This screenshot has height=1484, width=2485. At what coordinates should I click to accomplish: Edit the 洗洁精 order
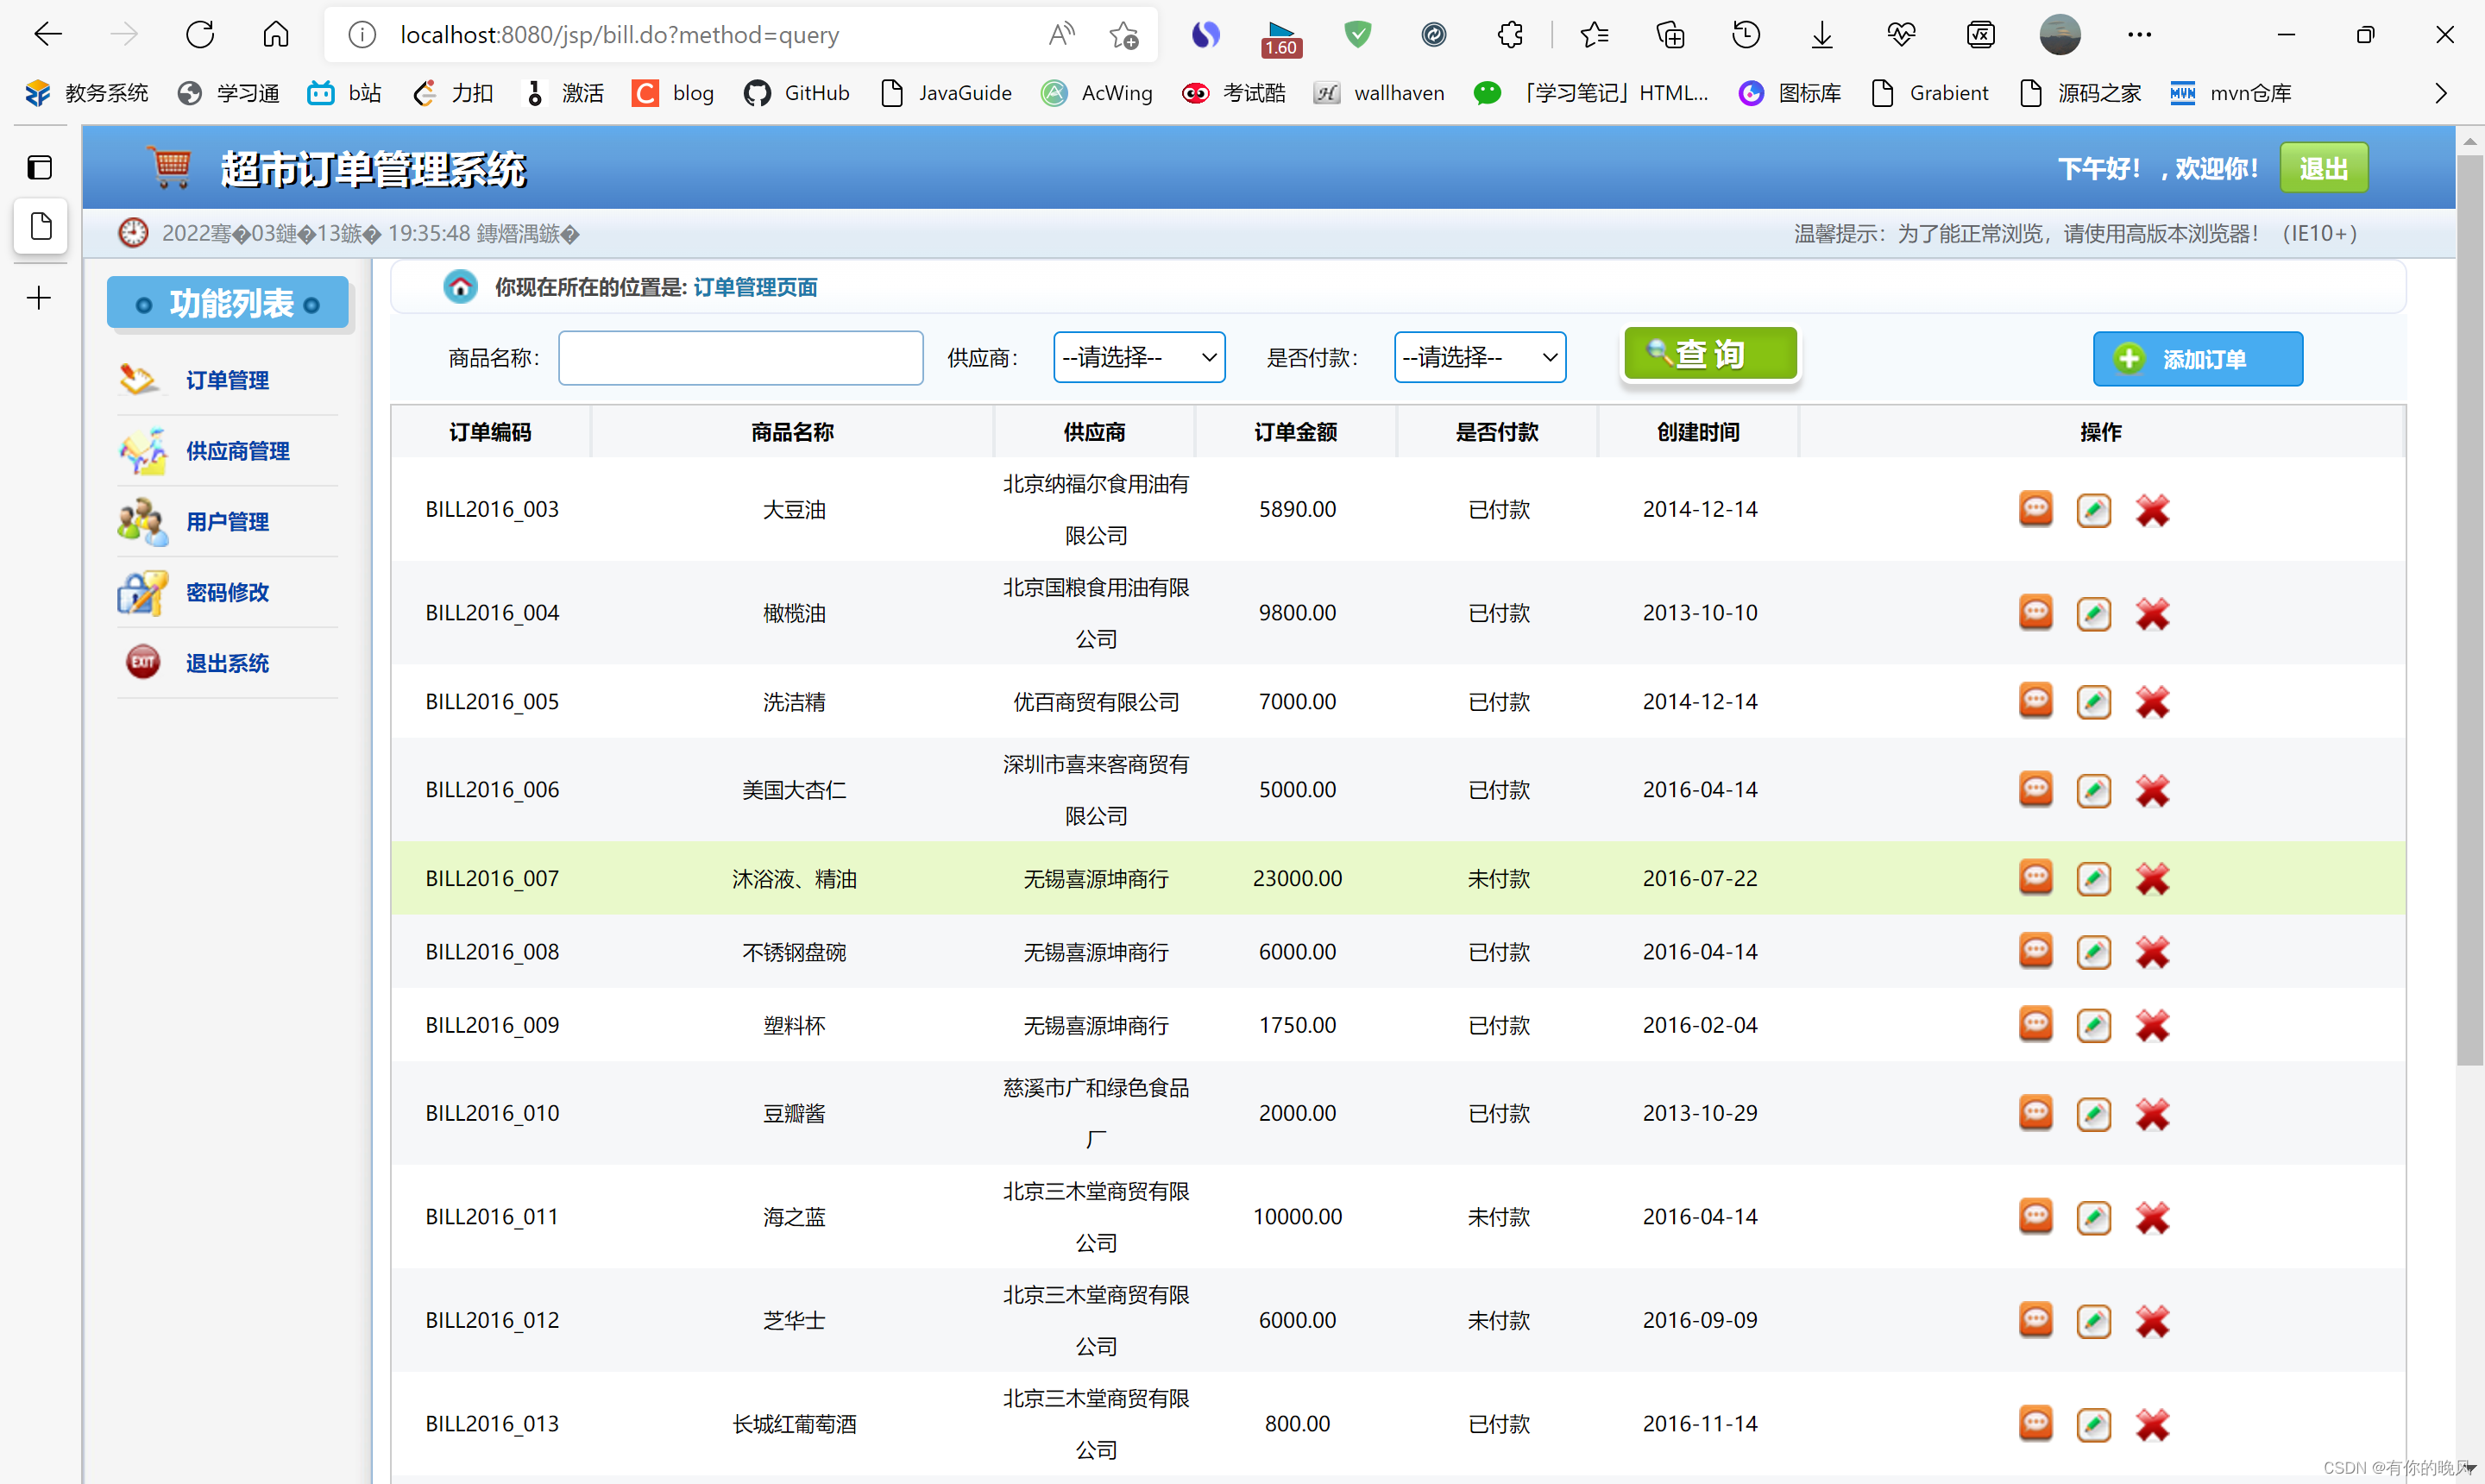2093,701
